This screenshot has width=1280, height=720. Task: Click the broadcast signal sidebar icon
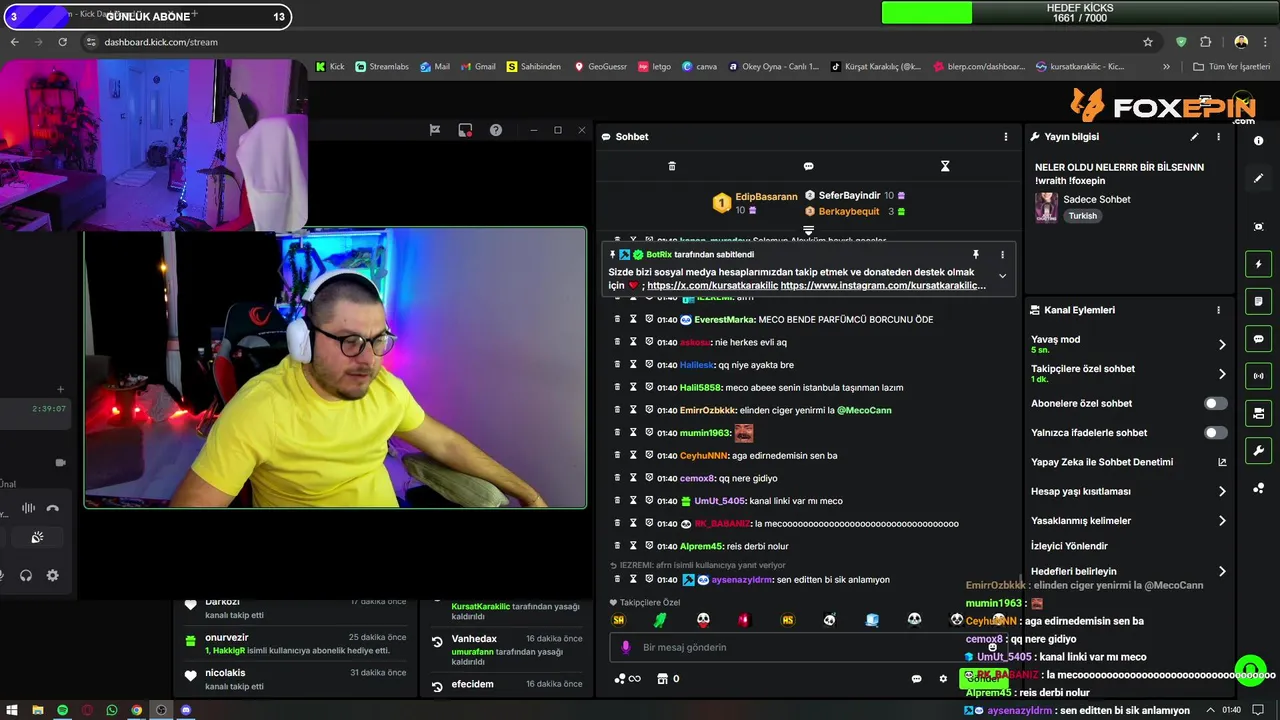click(1258, 376)
